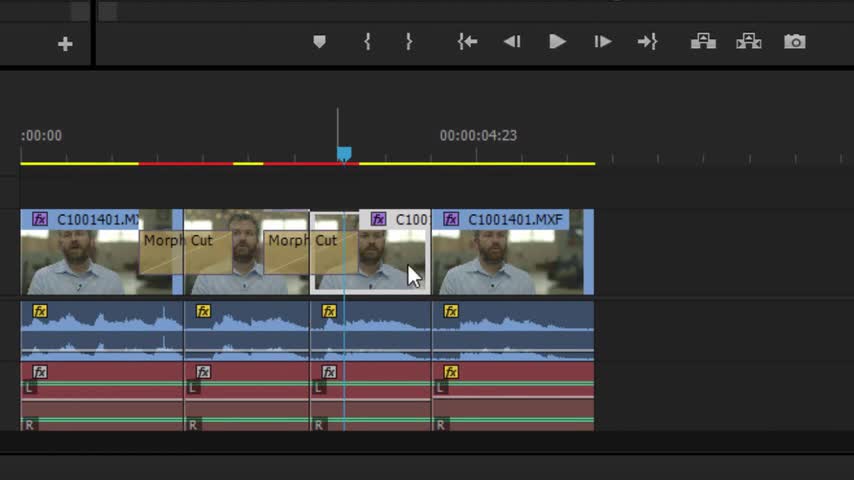Click fx badge on first C1001401 video clip
Image resolution: width=854 pixels, height=480 pixels.
pos(40,219)
